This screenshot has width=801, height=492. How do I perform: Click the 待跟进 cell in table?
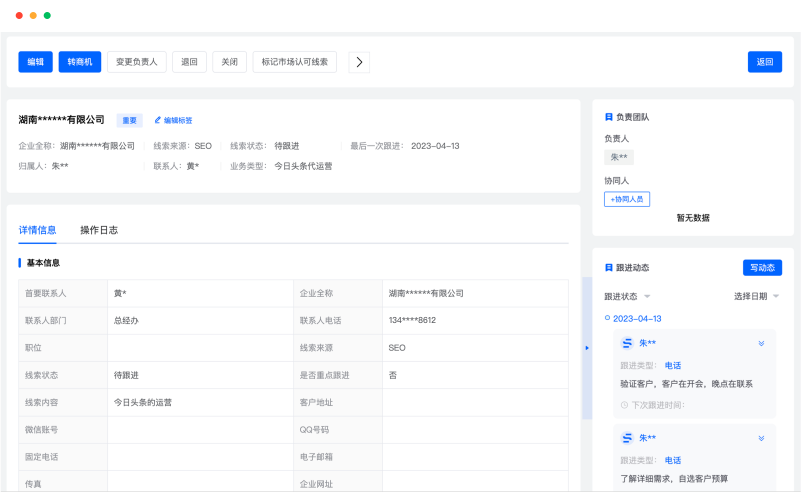[200, 375]
